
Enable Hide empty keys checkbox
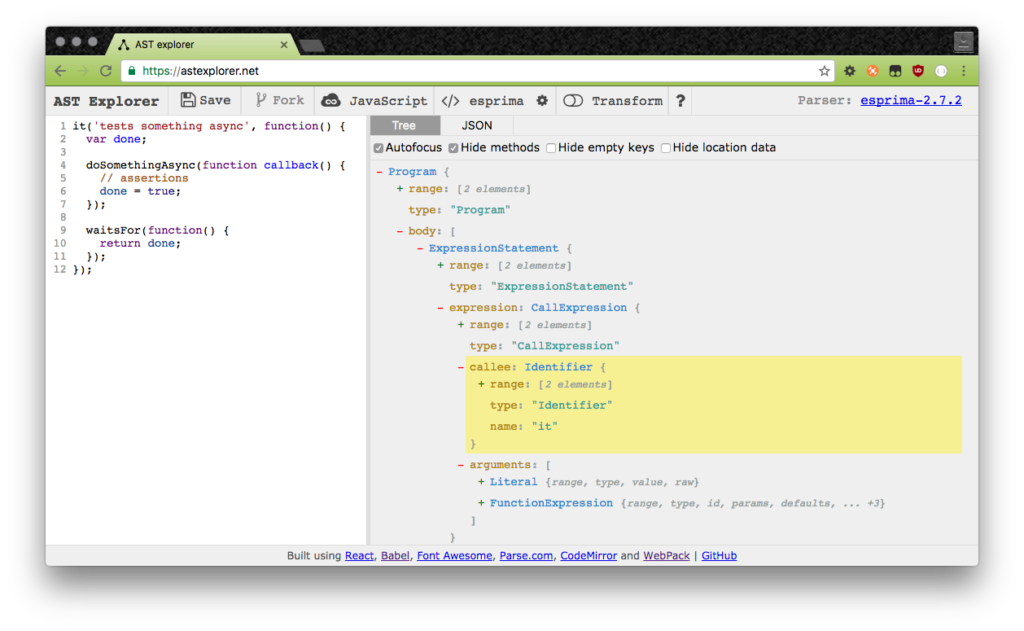coord(551,148)
